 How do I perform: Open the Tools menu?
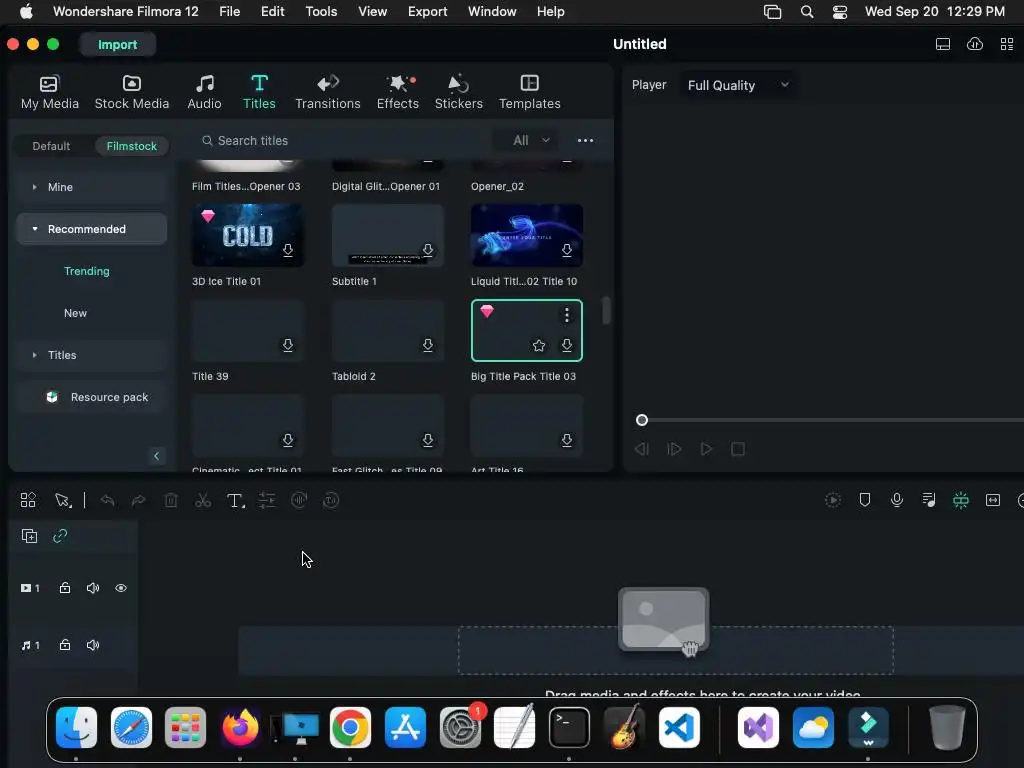pos(321,12)
